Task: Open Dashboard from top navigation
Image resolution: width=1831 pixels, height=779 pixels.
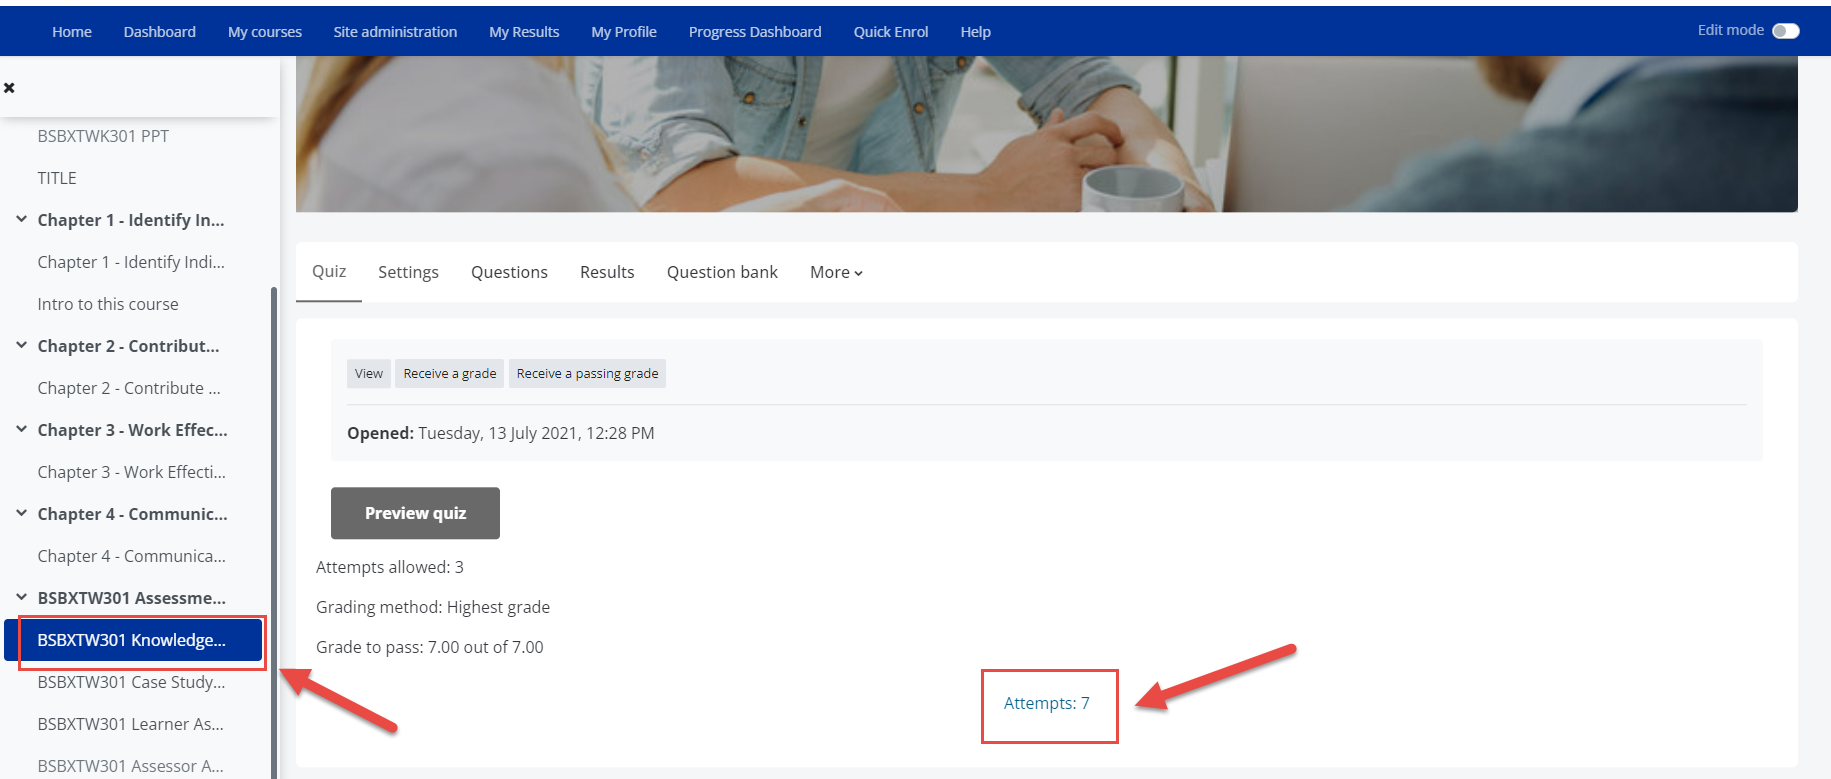Action: (160, 32)
